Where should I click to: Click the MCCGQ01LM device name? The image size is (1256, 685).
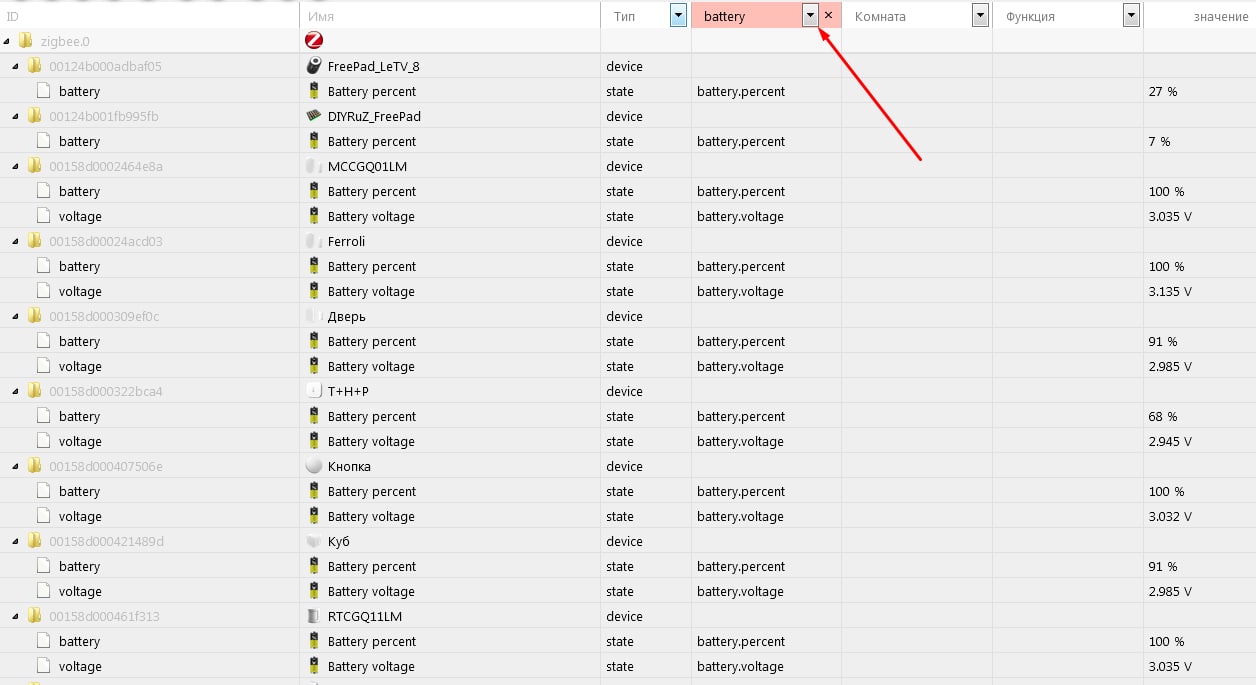[367, 166]
